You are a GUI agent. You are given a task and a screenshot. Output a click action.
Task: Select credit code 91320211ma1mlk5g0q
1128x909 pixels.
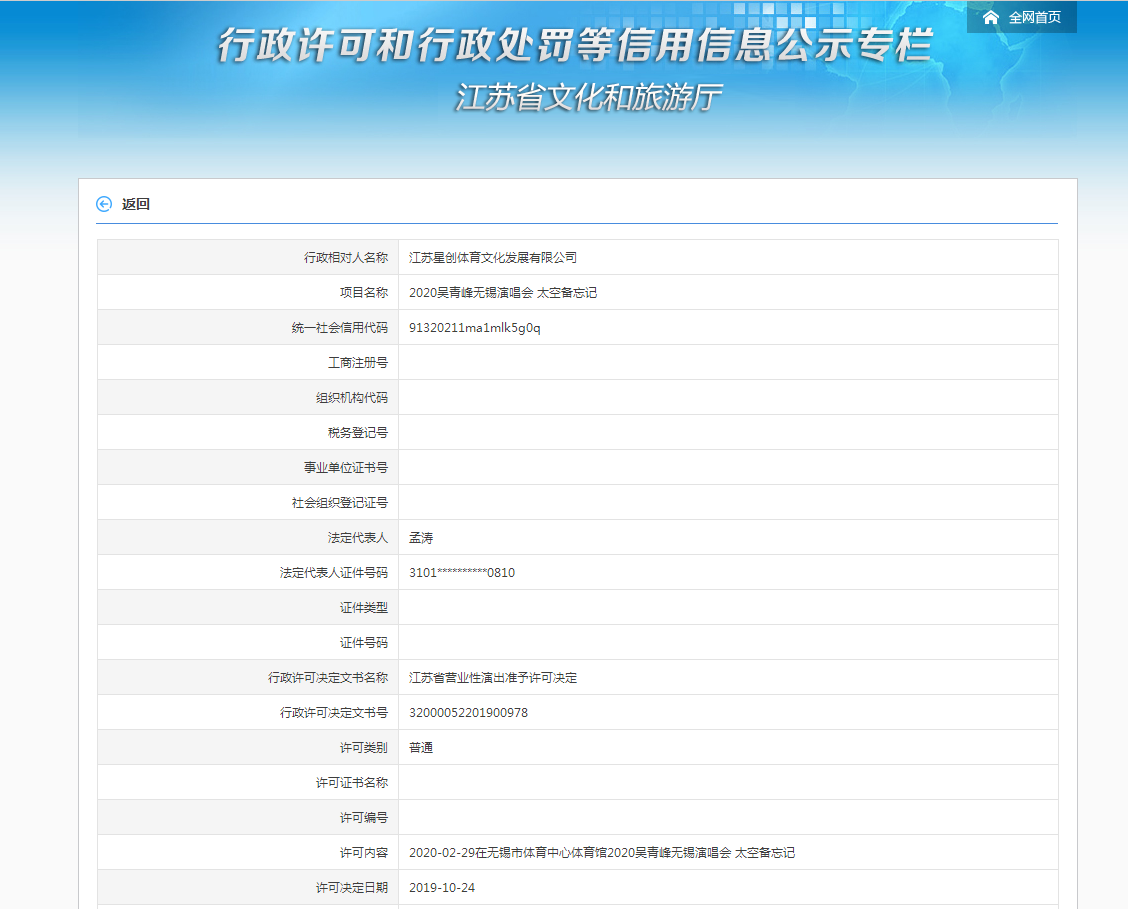tap(475, 328)
